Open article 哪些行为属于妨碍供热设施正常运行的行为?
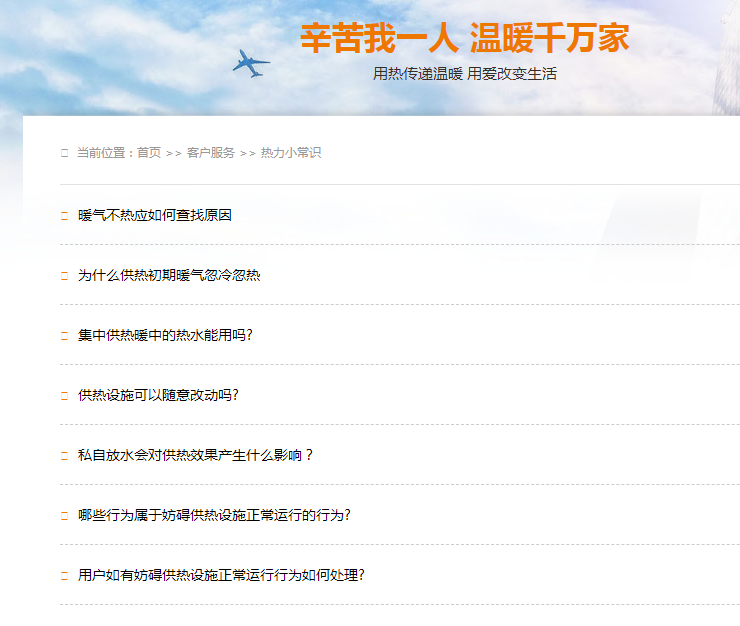740x626 pixels. [214, 515]
